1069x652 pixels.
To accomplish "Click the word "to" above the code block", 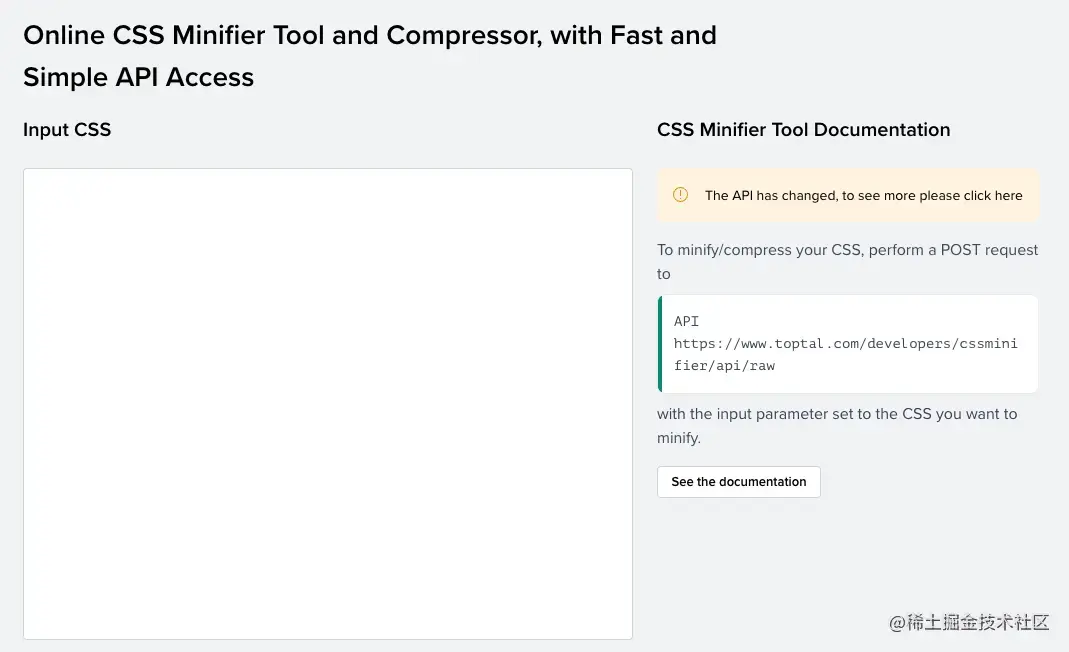I will coord(664,274).
